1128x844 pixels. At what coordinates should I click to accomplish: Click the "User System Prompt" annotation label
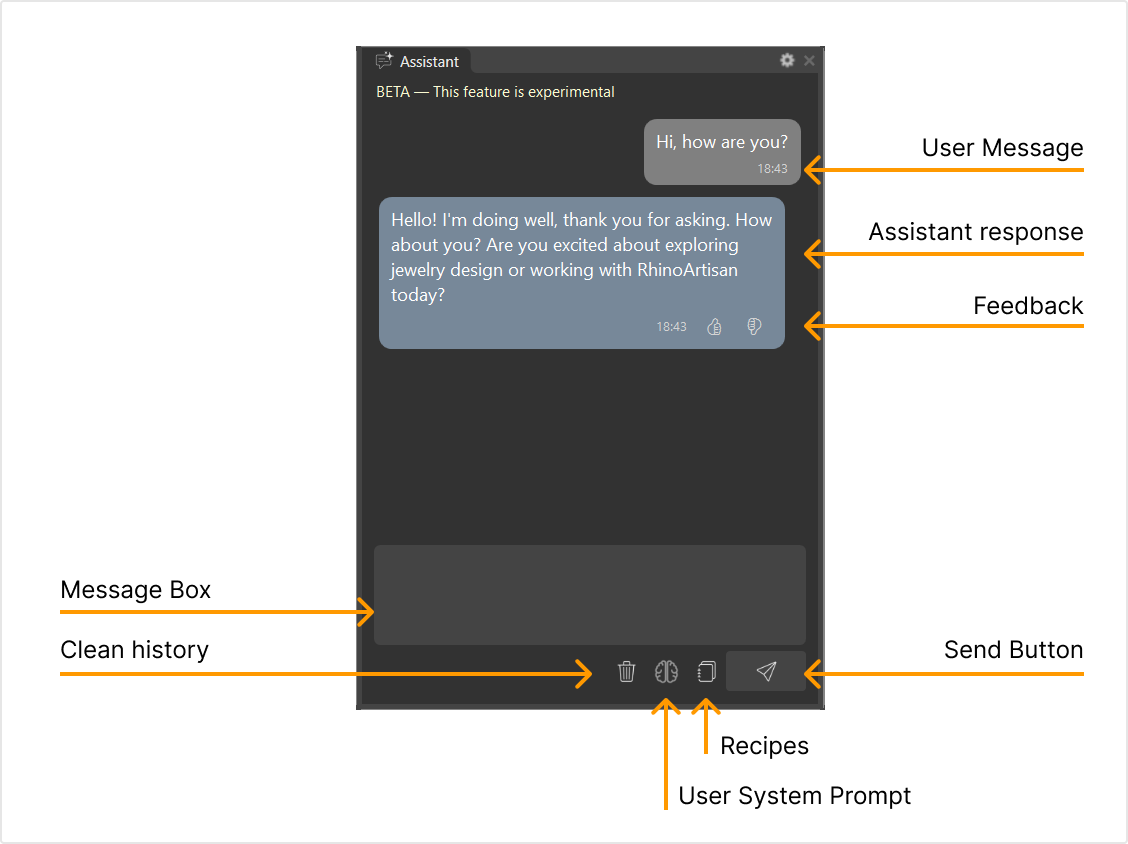(794, 796)
